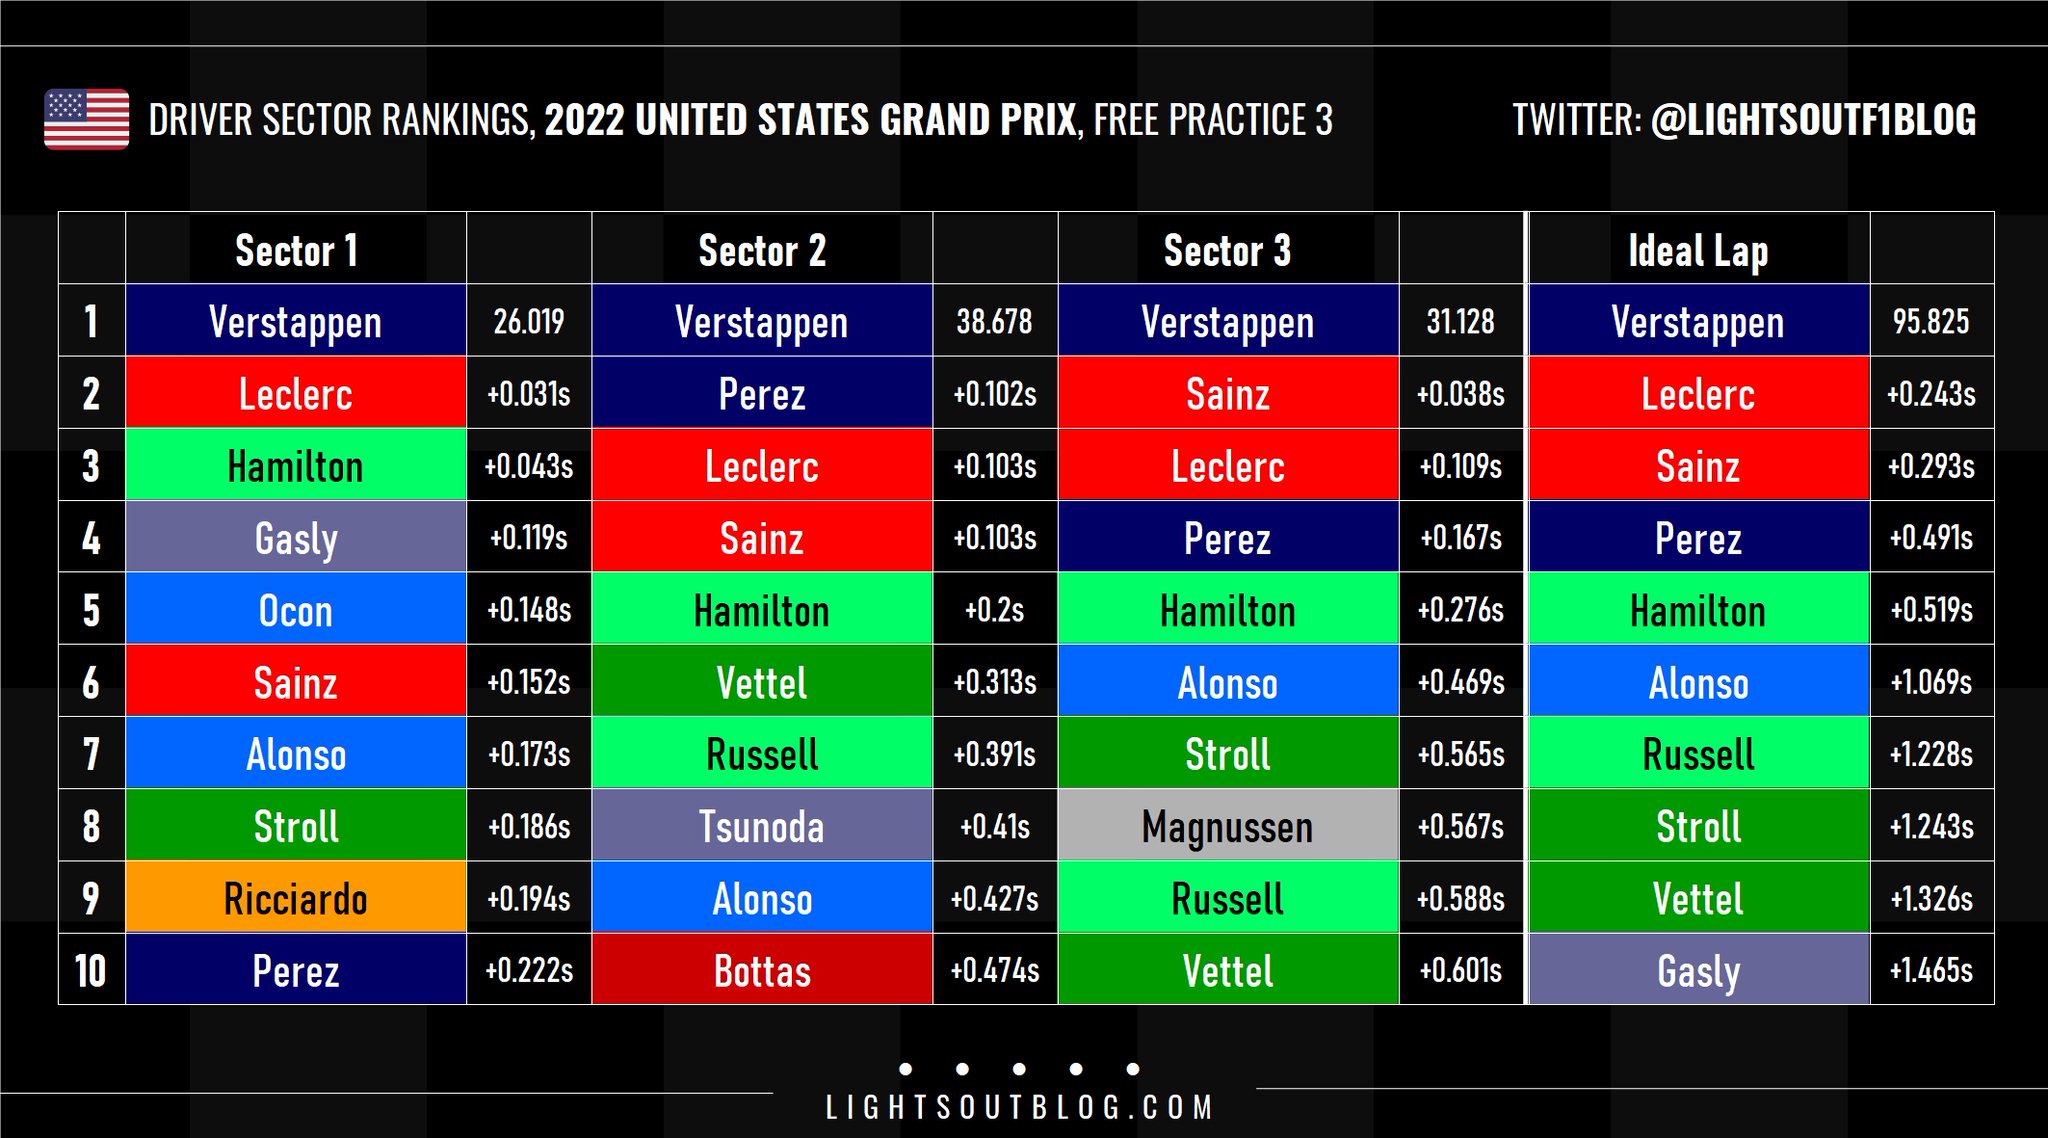2048x1138 pixels.
Task: Select the Sector 3 column header
Action: point(1228,249)
